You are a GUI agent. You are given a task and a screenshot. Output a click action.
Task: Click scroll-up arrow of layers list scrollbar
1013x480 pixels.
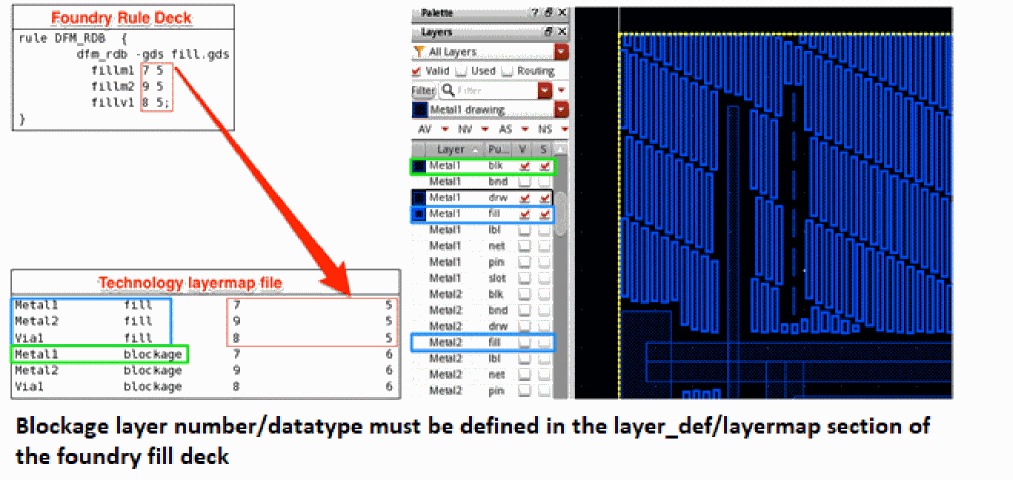pos(561,149)
